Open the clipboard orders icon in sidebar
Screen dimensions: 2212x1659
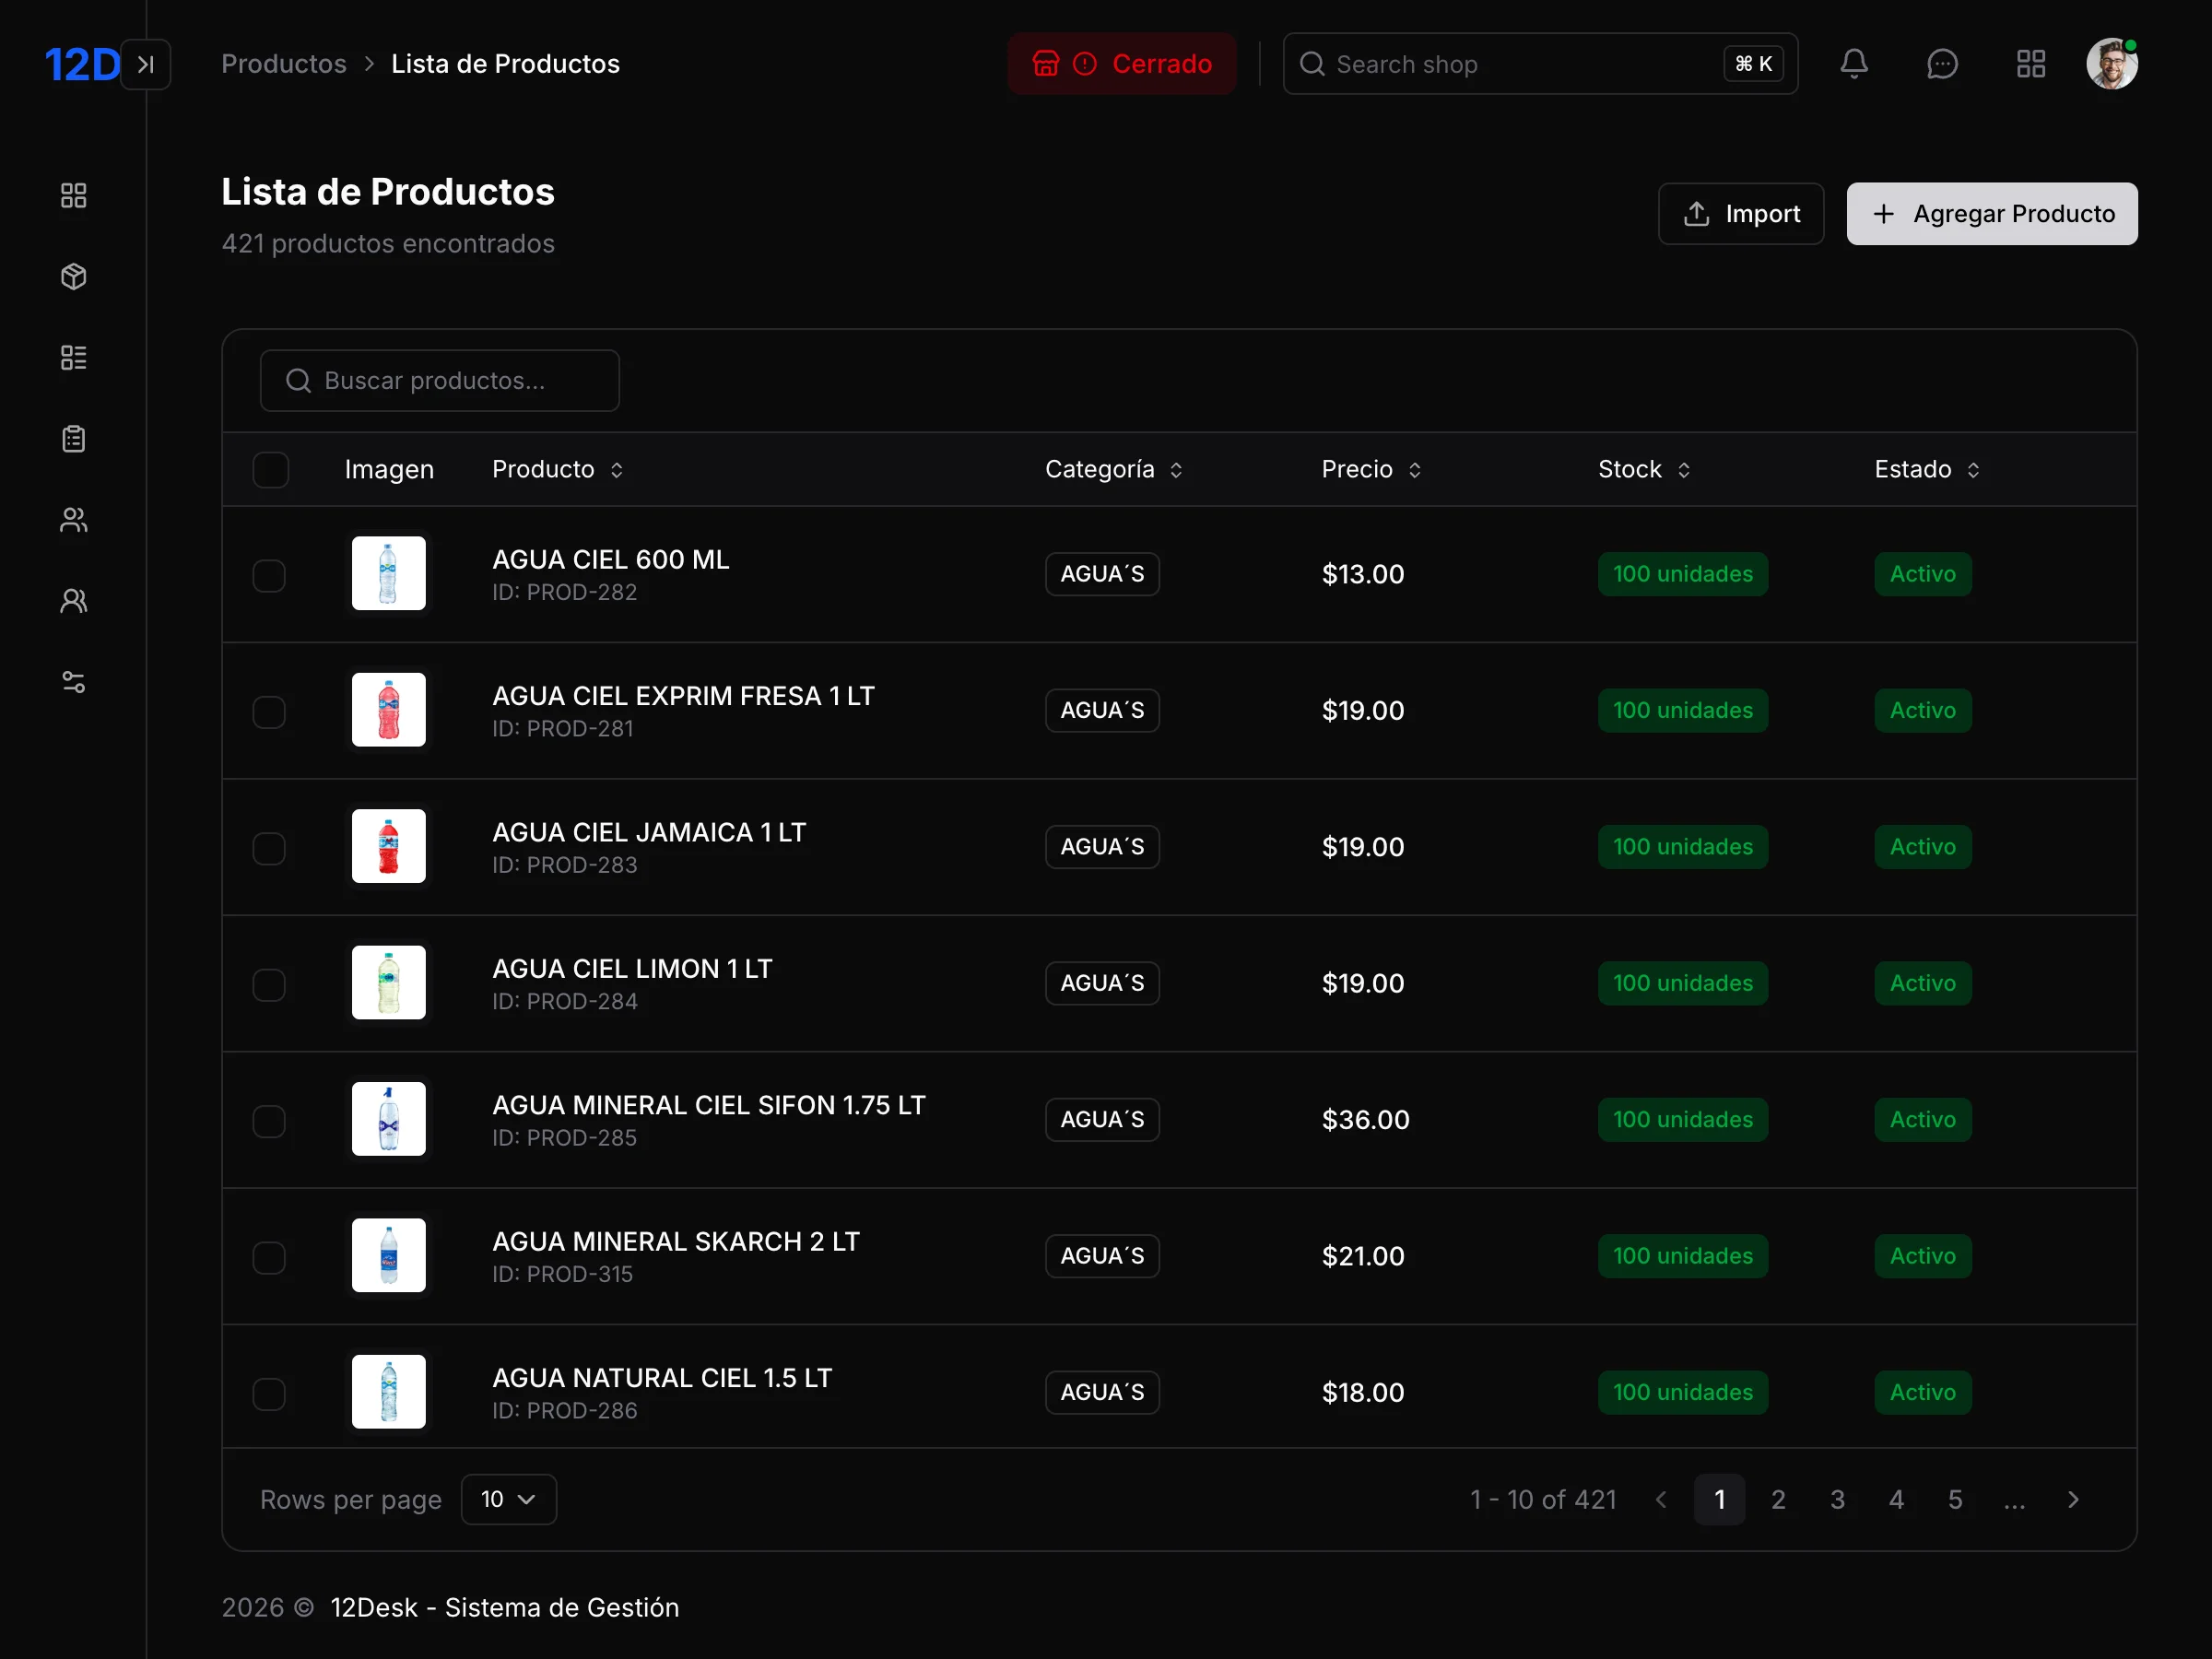(x=73, y=438)
